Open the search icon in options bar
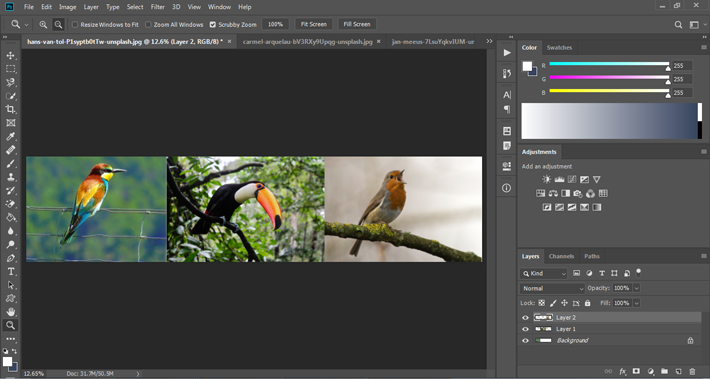Viewport: 710px width, 379px height. click(x=678, y=25)
